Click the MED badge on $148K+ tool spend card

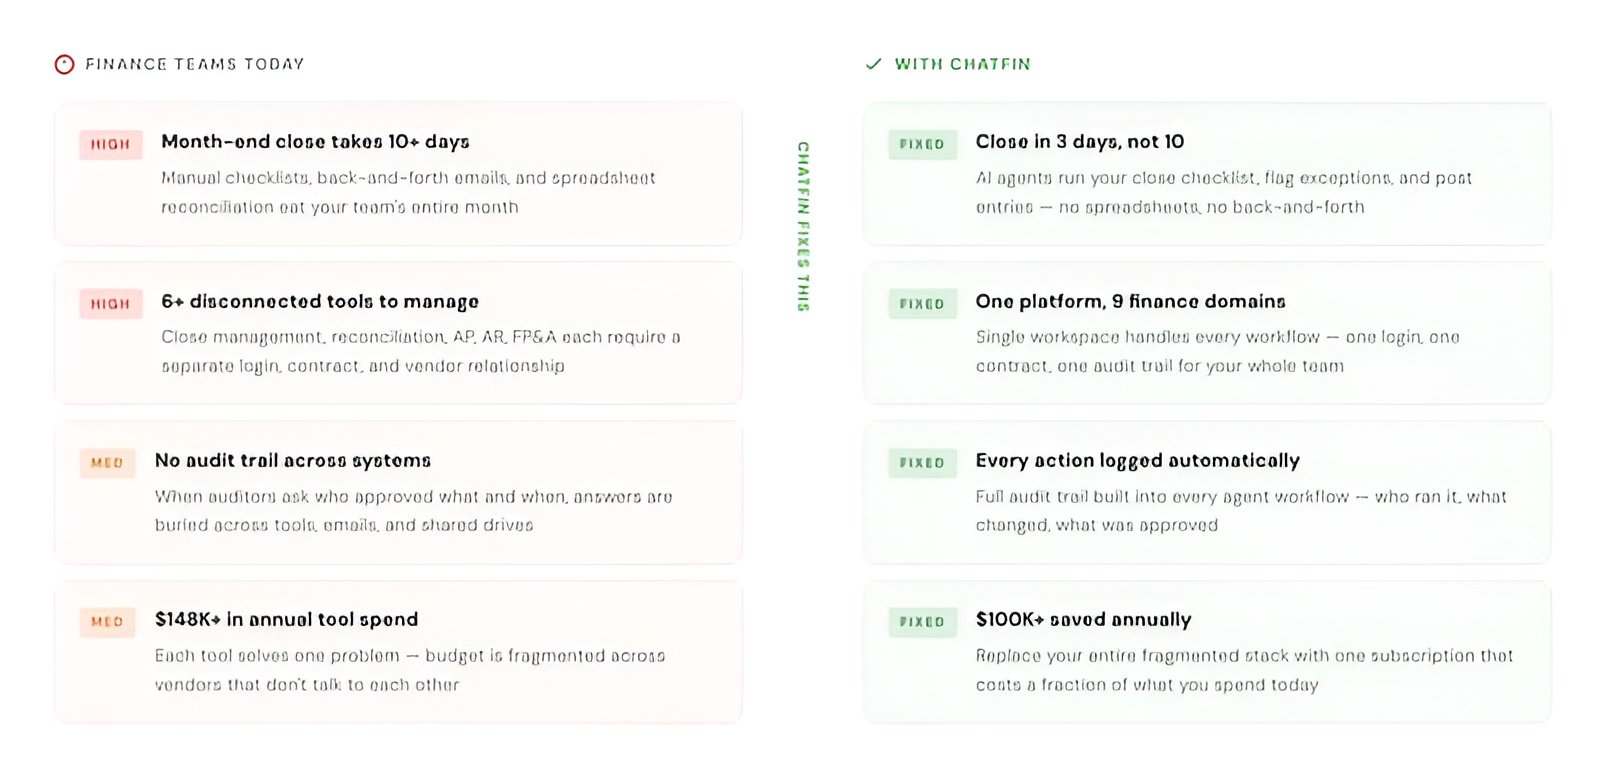point(107,622)
